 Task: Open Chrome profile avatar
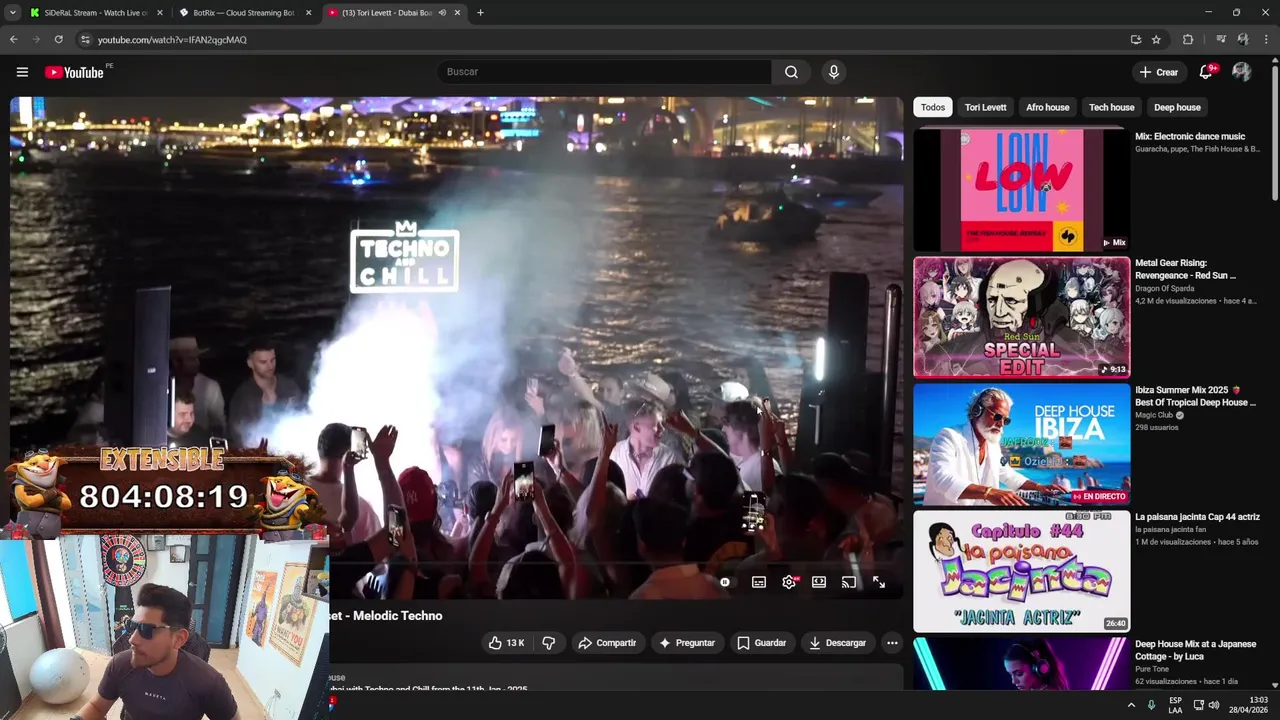pyautogui.click(x=1243, y=40)
